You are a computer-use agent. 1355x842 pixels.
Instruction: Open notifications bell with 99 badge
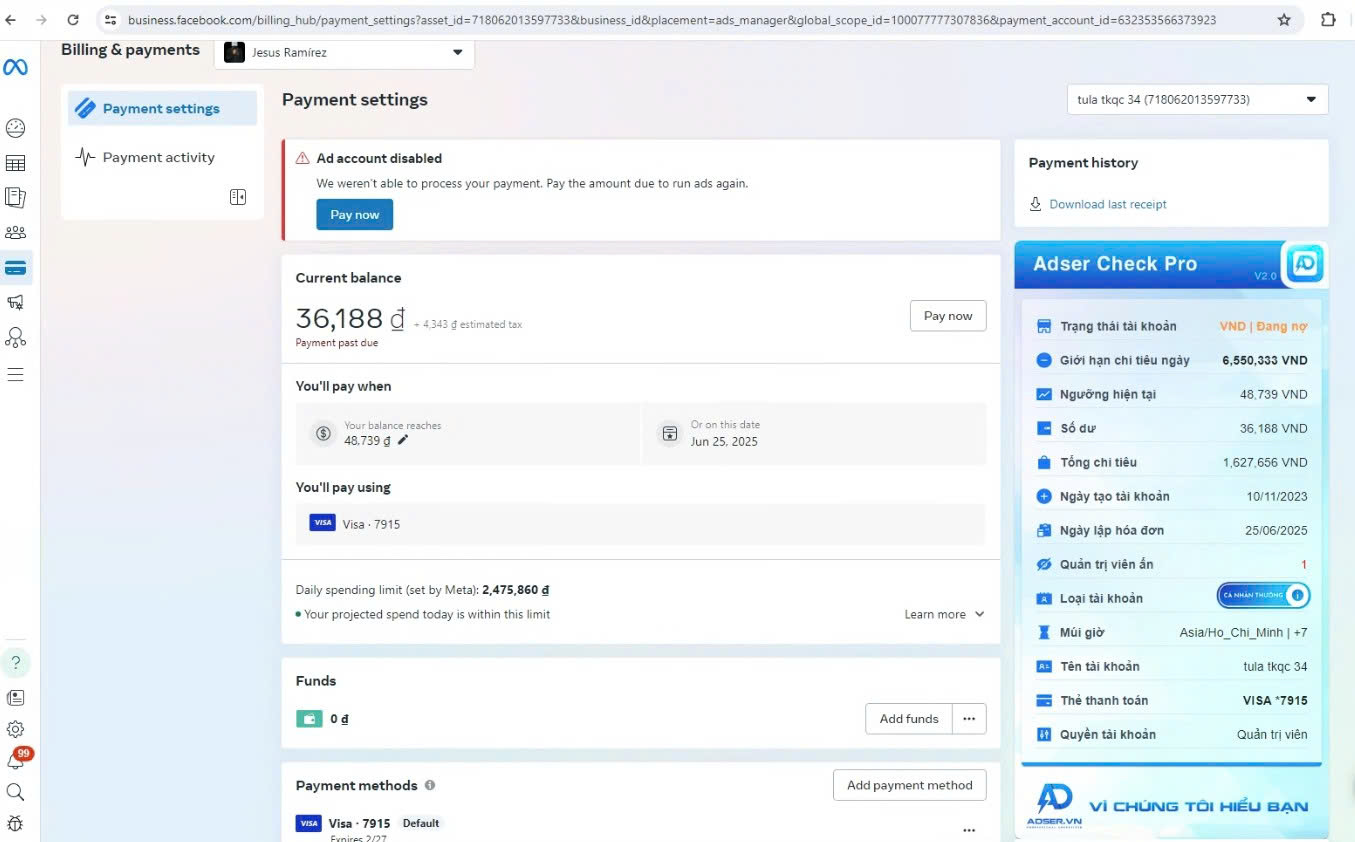coord(16,760)
